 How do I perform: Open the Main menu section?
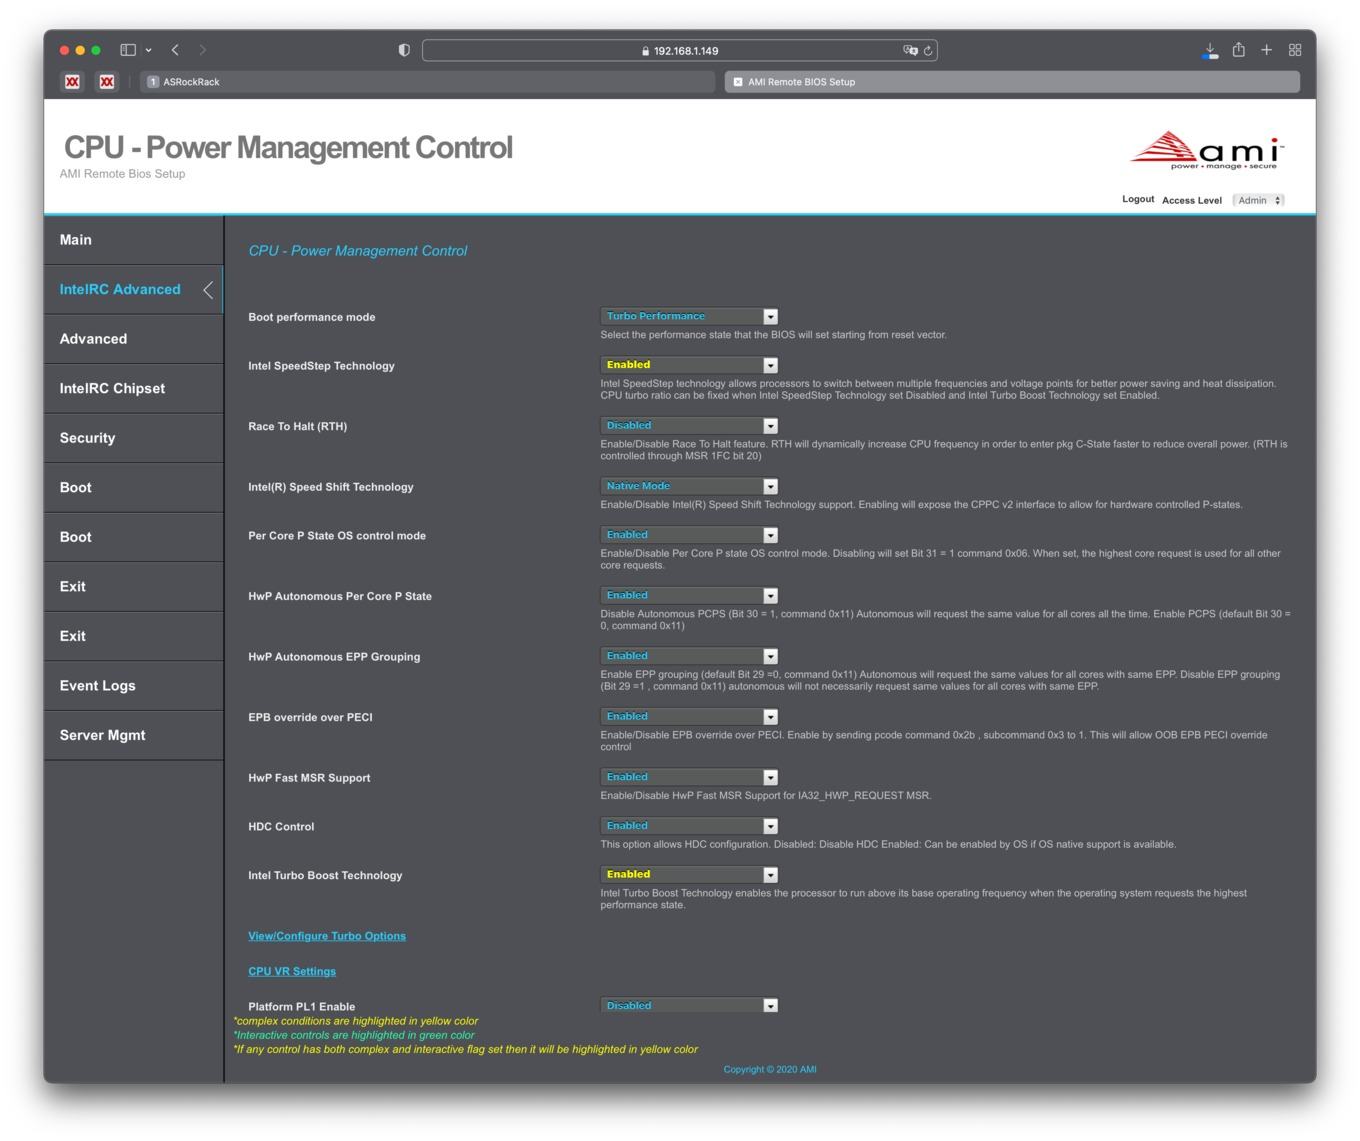tap(134, 240)
